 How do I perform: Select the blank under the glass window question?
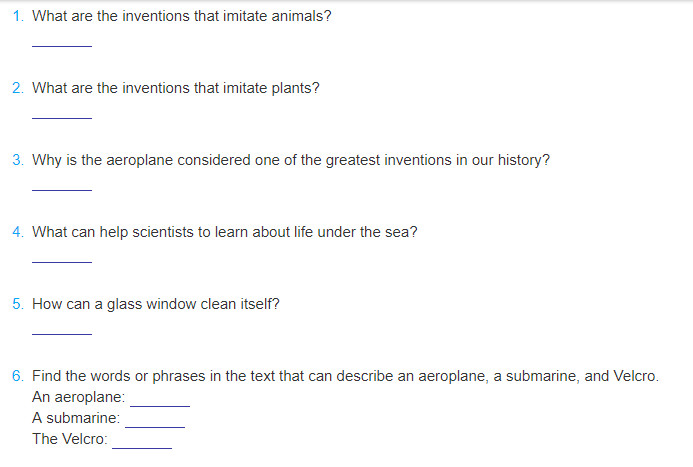pyautogui.click(x=62, y=328)
